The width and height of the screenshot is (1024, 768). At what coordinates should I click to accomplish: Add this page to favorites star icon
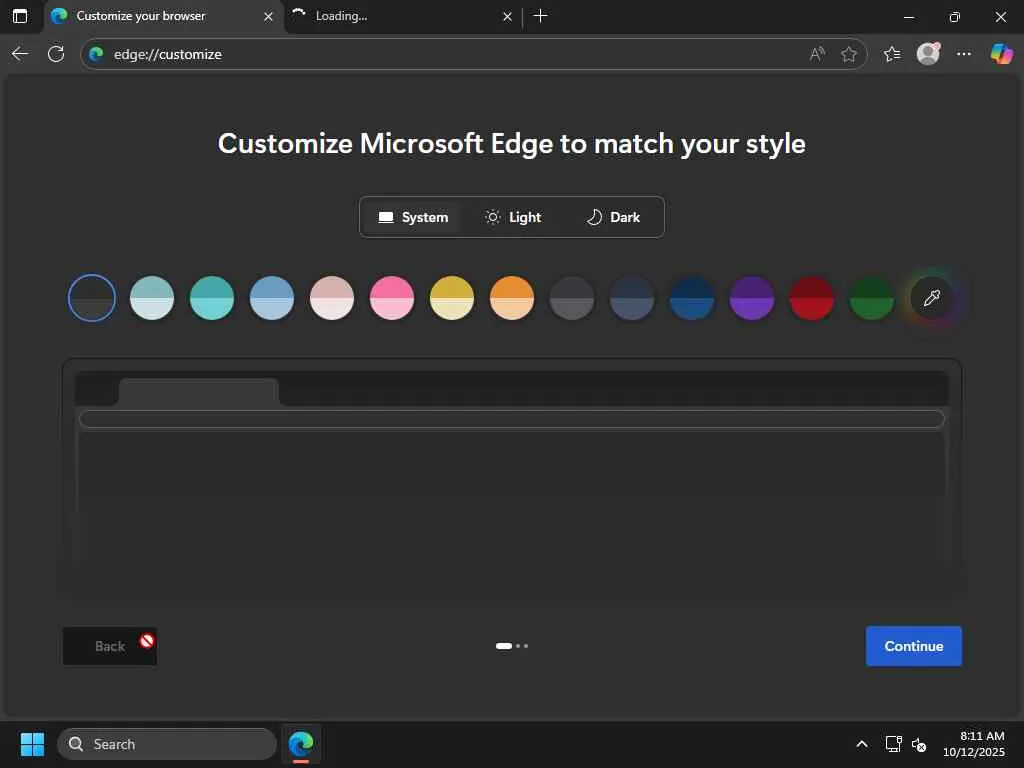[x=849, y=54]
